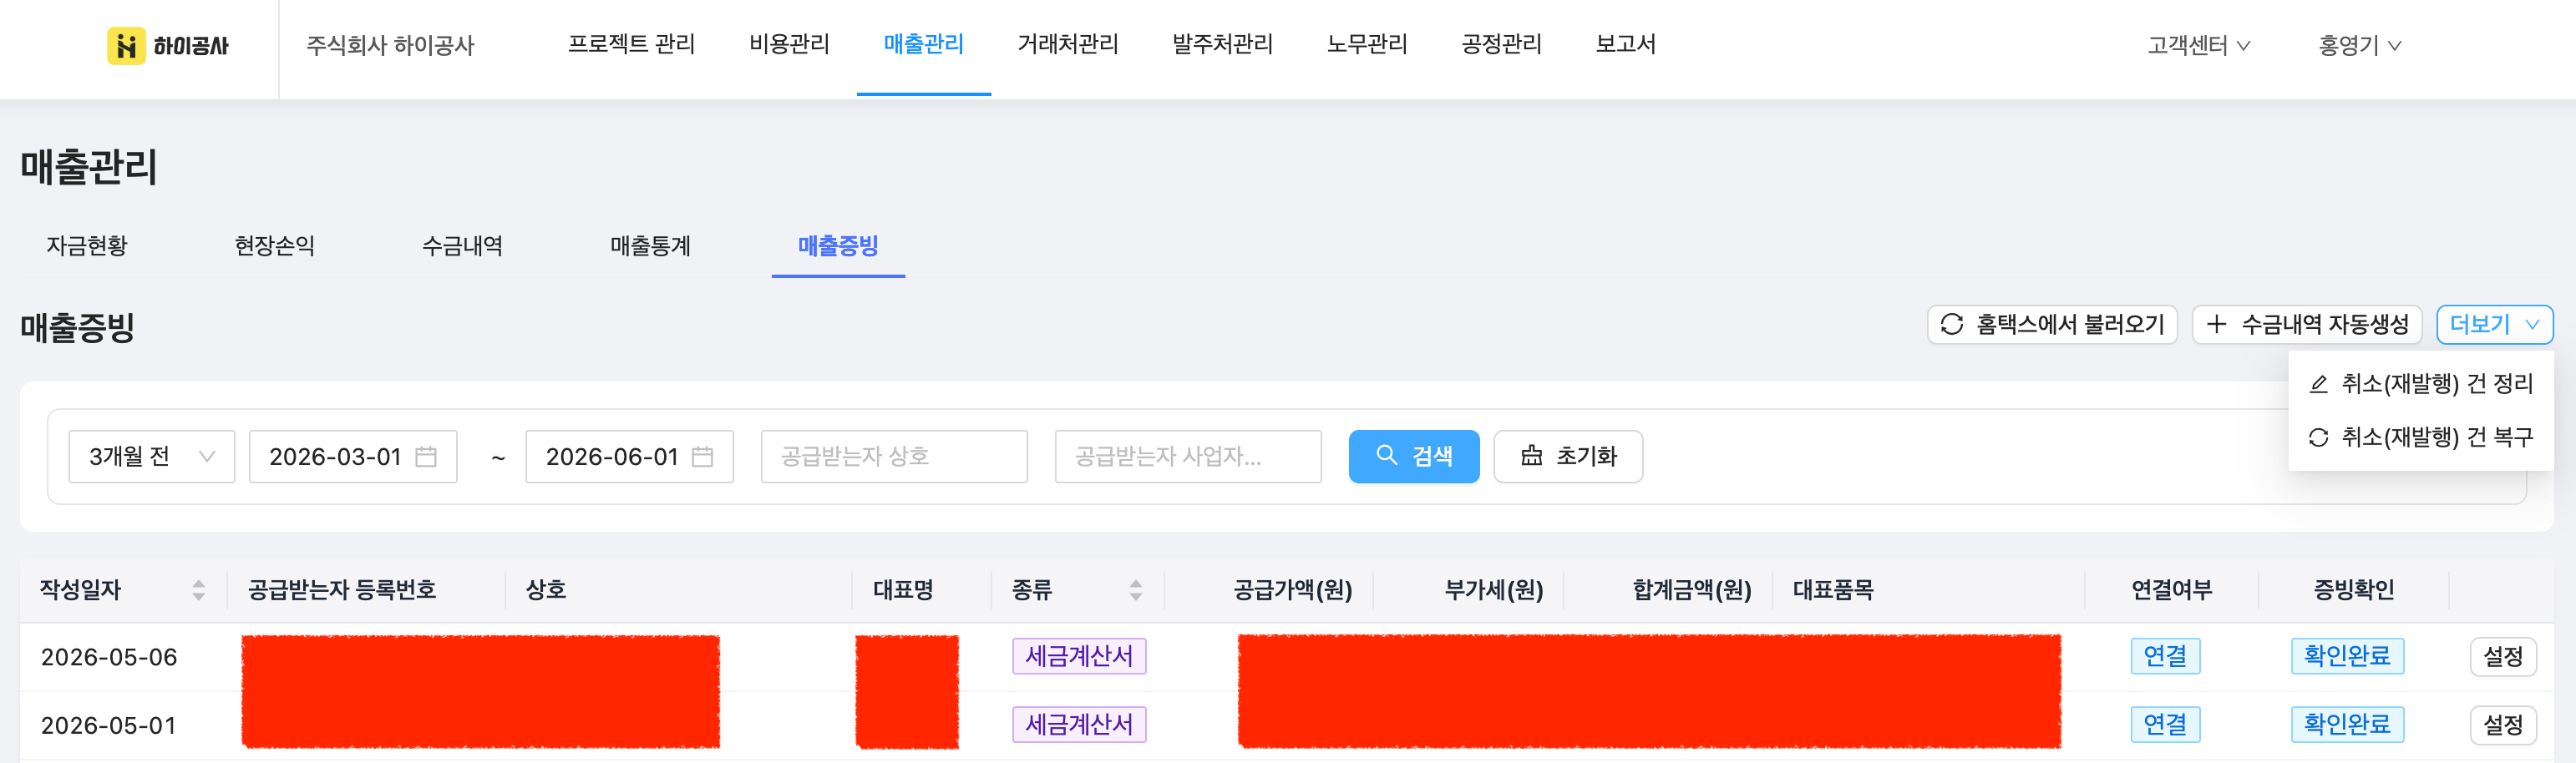The height and width of the screenshot is (763, 2576).
Task: Switch to the 수금내역 tab
Action: pos(462,246)
